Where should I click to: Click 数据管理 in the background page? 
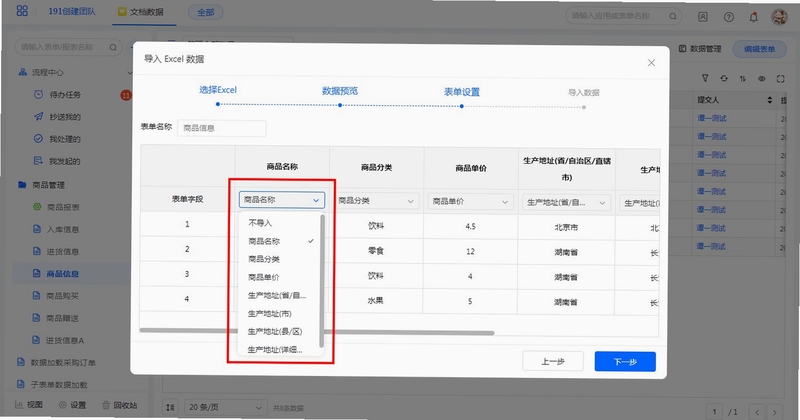[700, 48]
